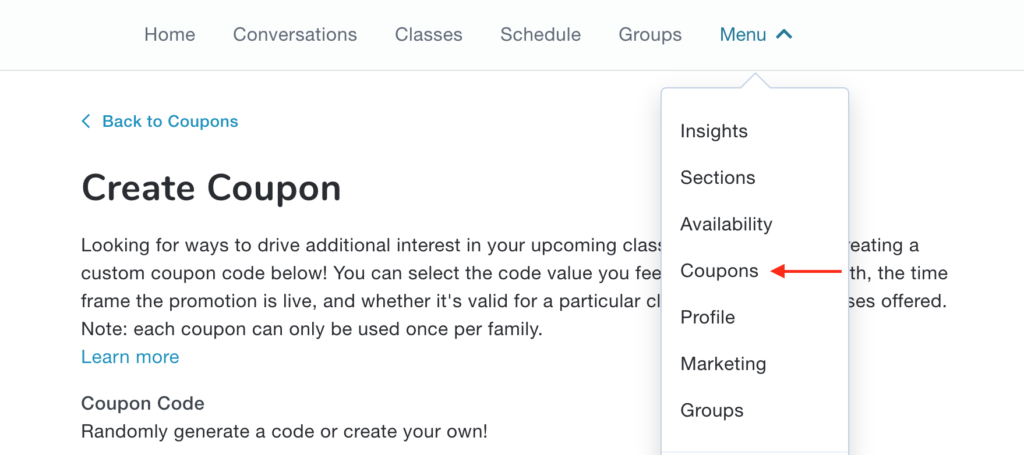Screen dimensions: 1024x455
Task: Go to the Home tab
Action: 170,35
